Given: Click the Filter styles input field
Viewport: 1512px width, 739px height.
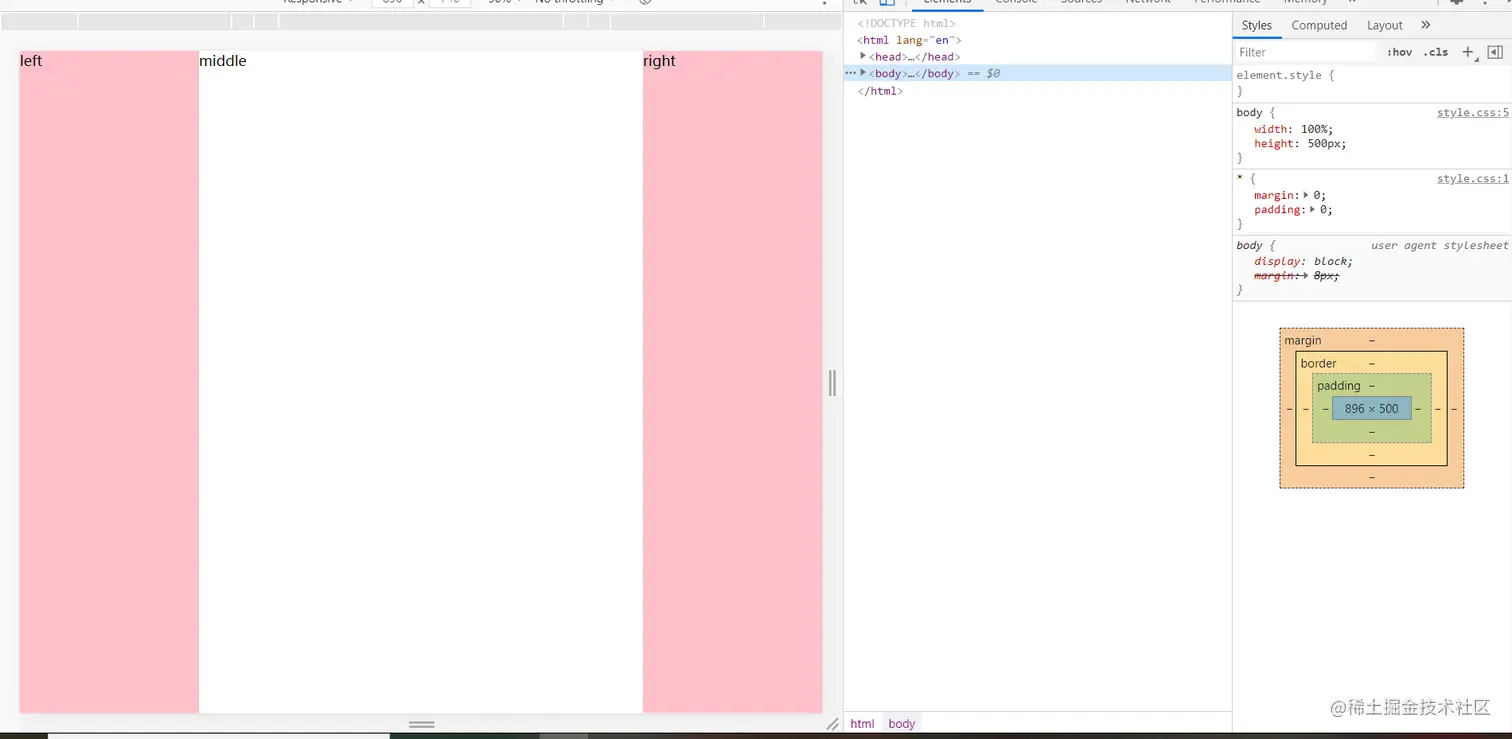Looking at the screenshot, I should 1306,52.
